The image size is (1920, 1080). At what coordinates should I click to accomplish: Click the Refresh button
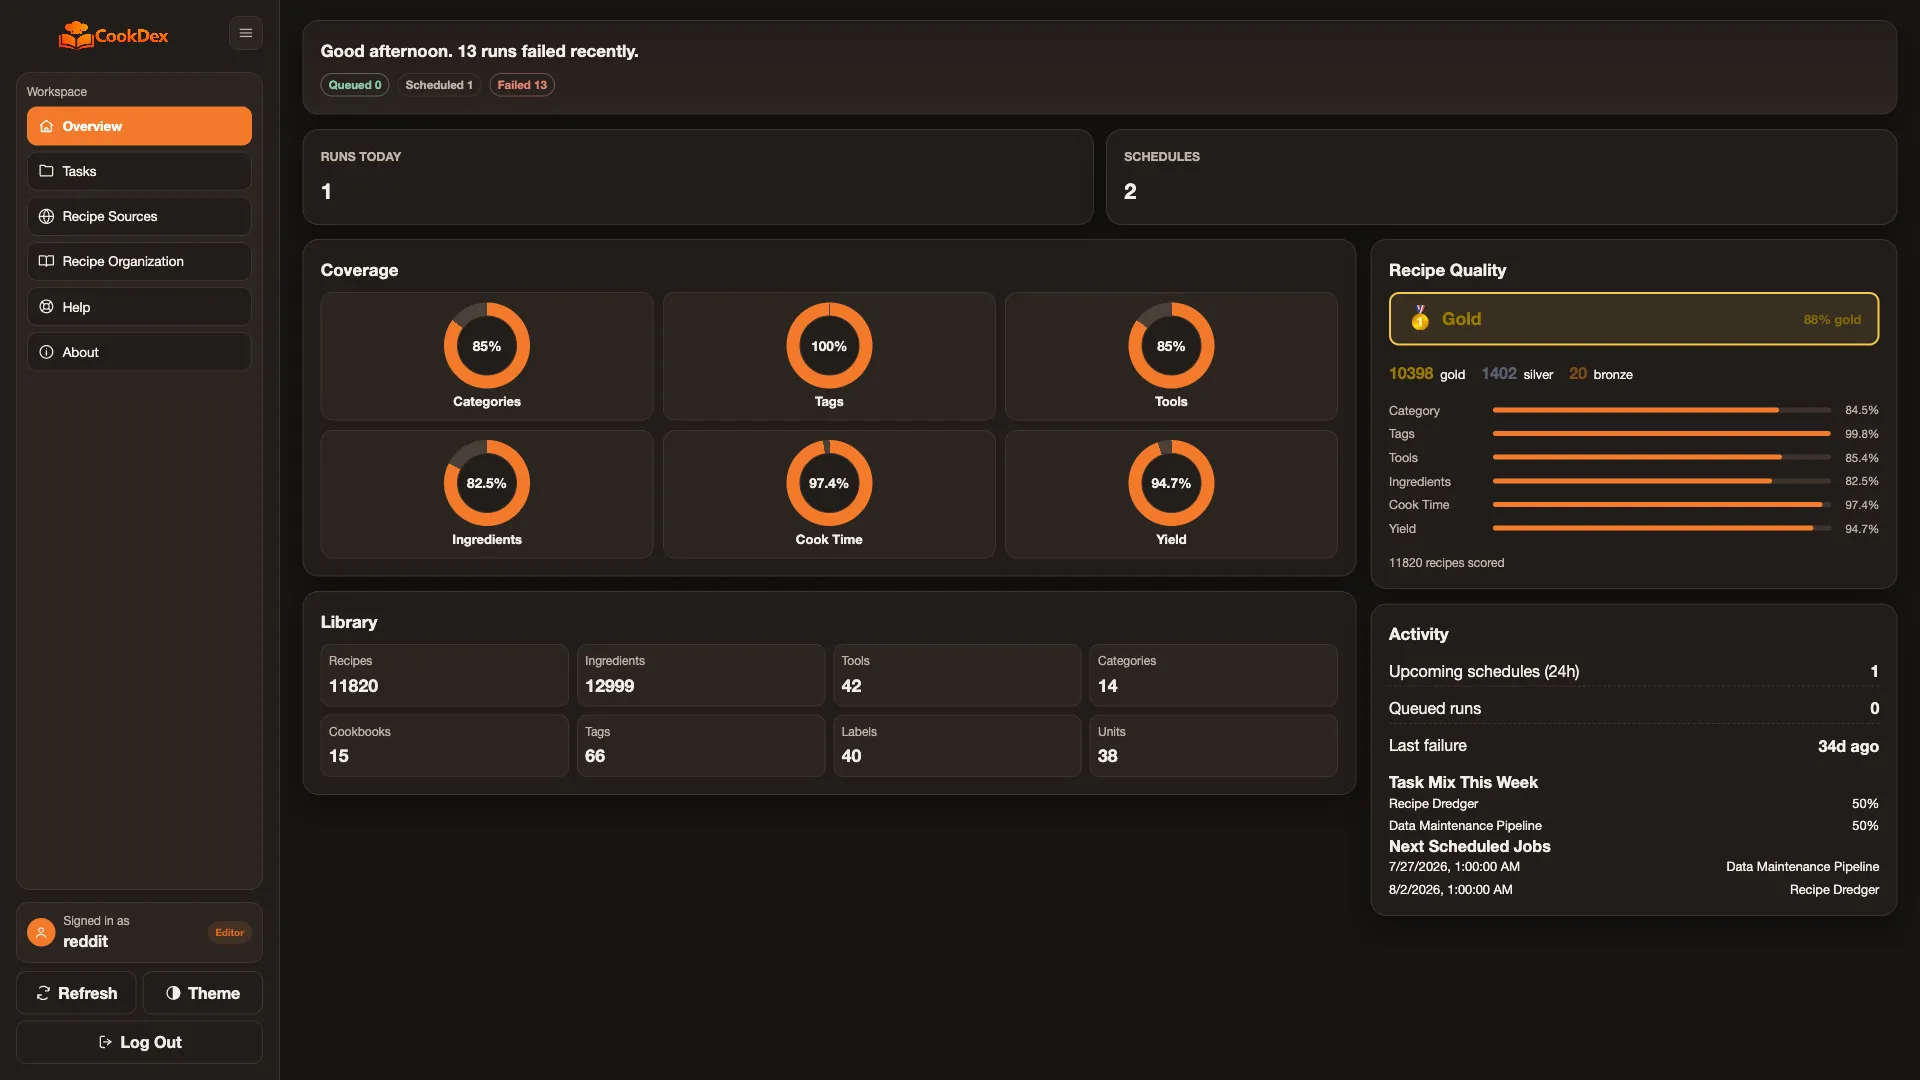coord(76,993)
